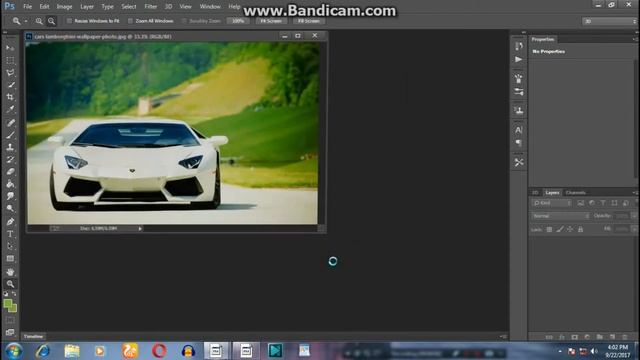Select the Hand tool
640x360 pixels.
click(10, 272)
